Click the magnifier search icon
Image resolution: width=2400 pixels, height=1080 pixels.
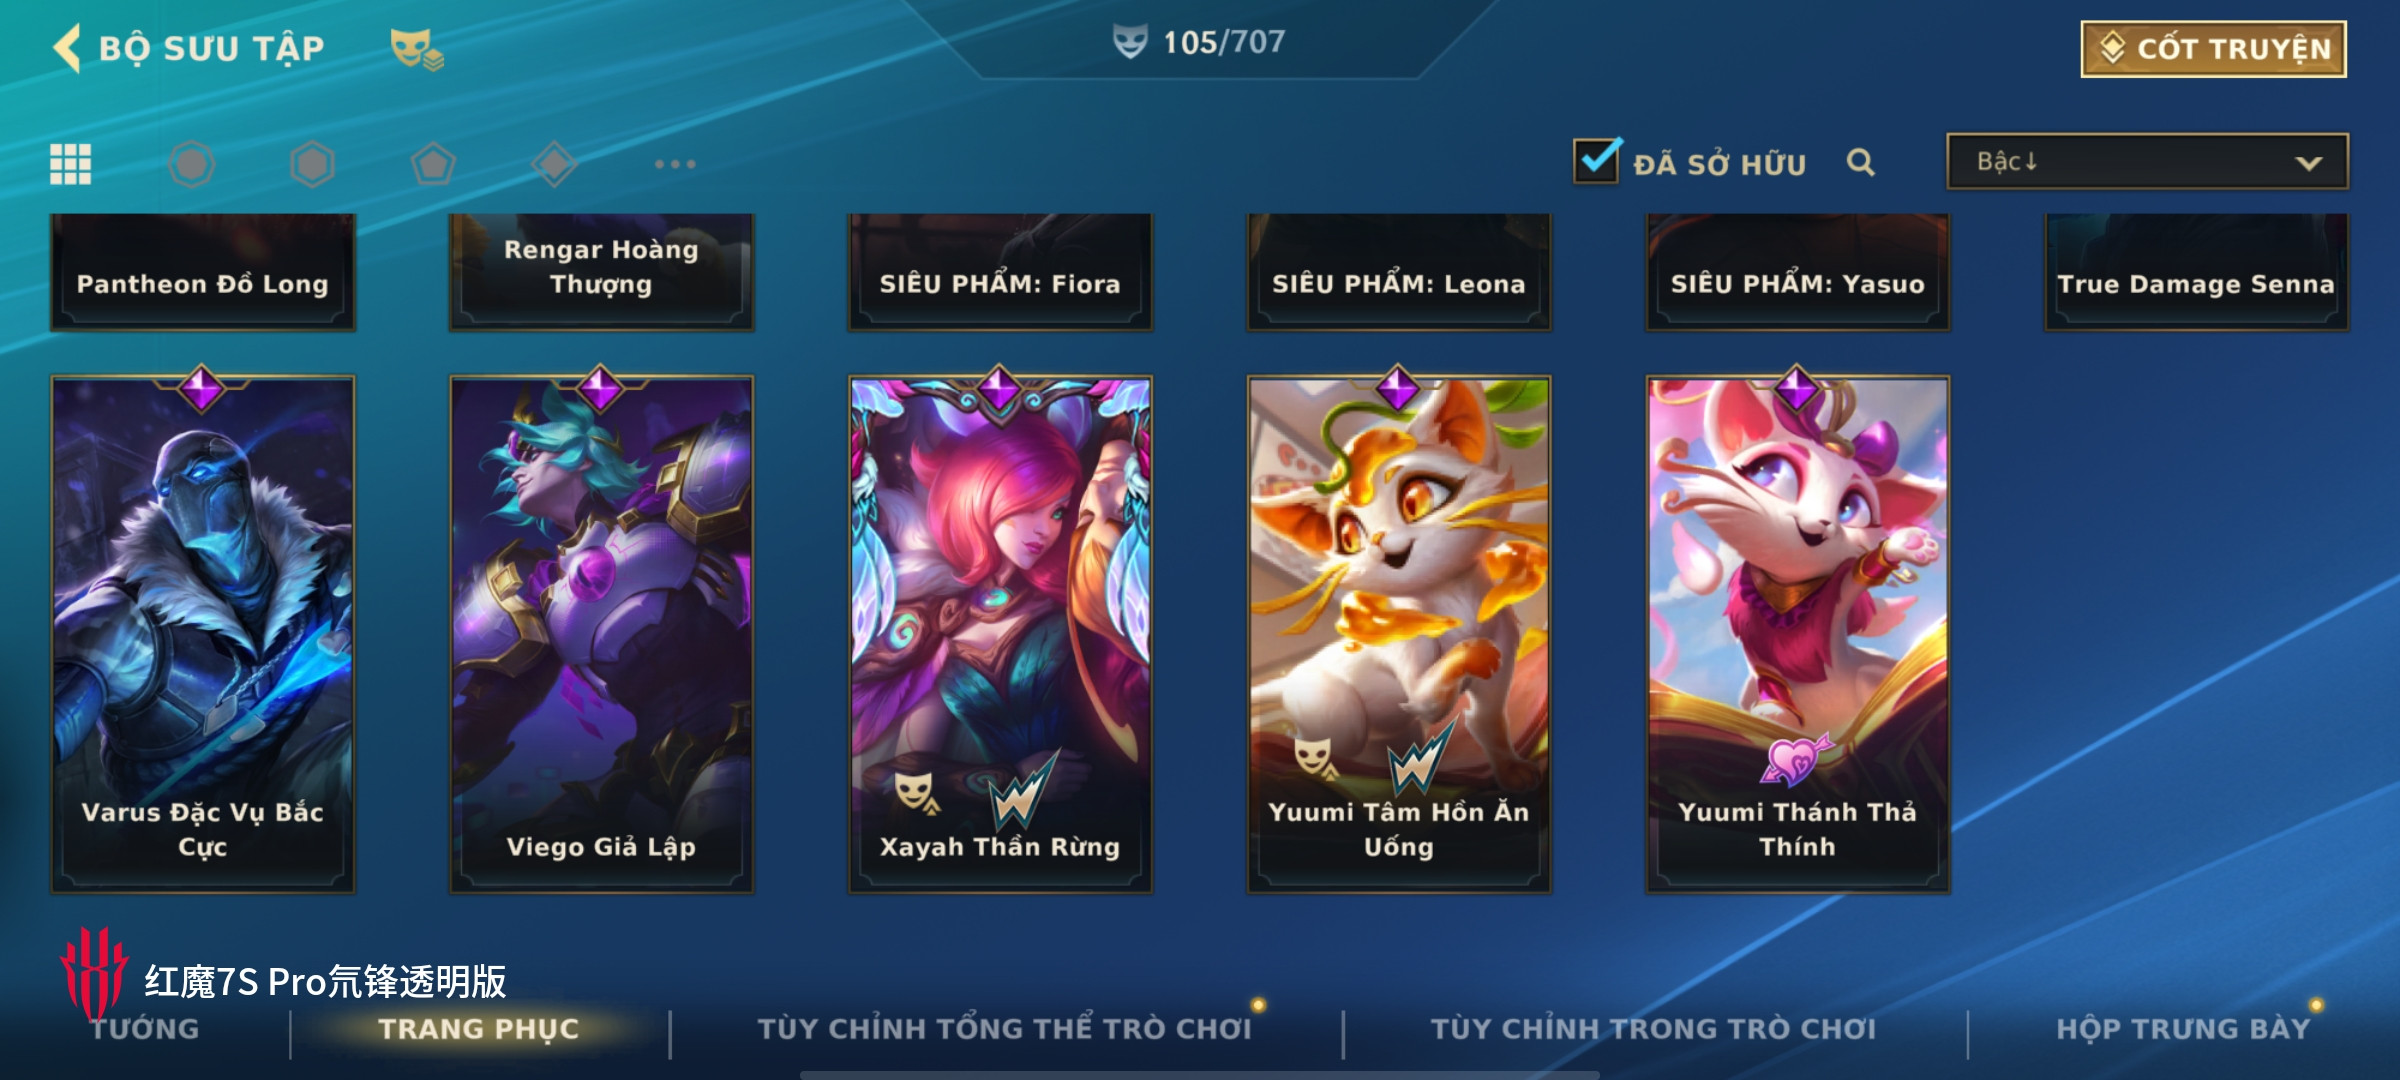1860,162
